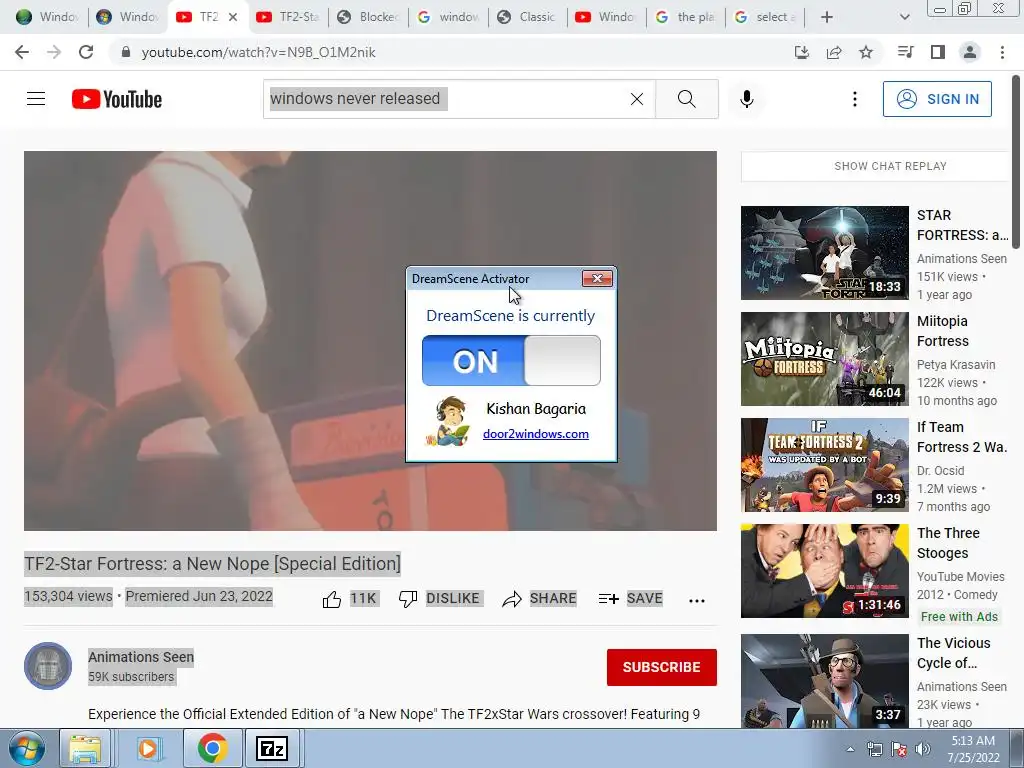This screenshot has width=1024, height=768.
Task: Open YouTube settings three-dot menu
Action: [854, 99]
